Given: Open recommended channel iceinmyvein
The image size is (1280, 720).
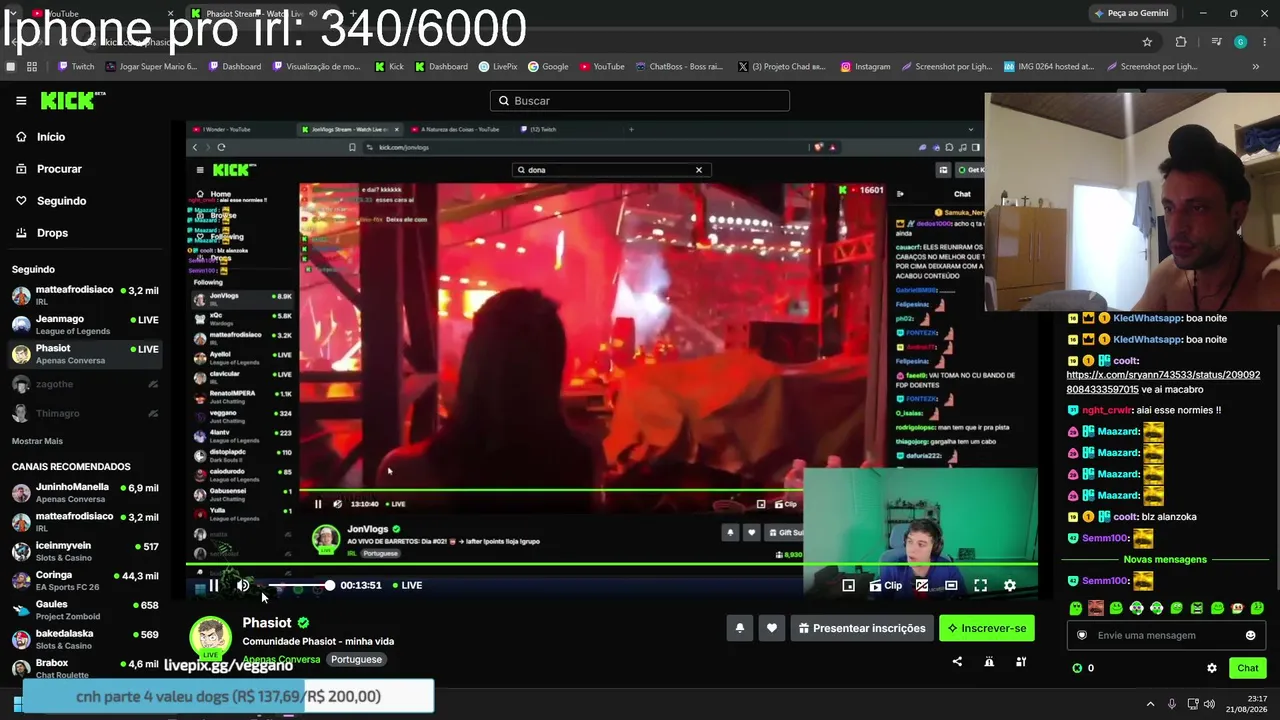Looking at the screenshot, I should pyautogui.click(x=85, y=552).
